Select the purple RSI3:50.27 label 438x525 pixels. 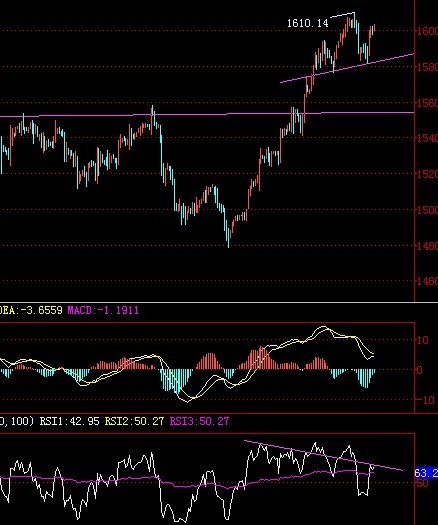point(199,421)
